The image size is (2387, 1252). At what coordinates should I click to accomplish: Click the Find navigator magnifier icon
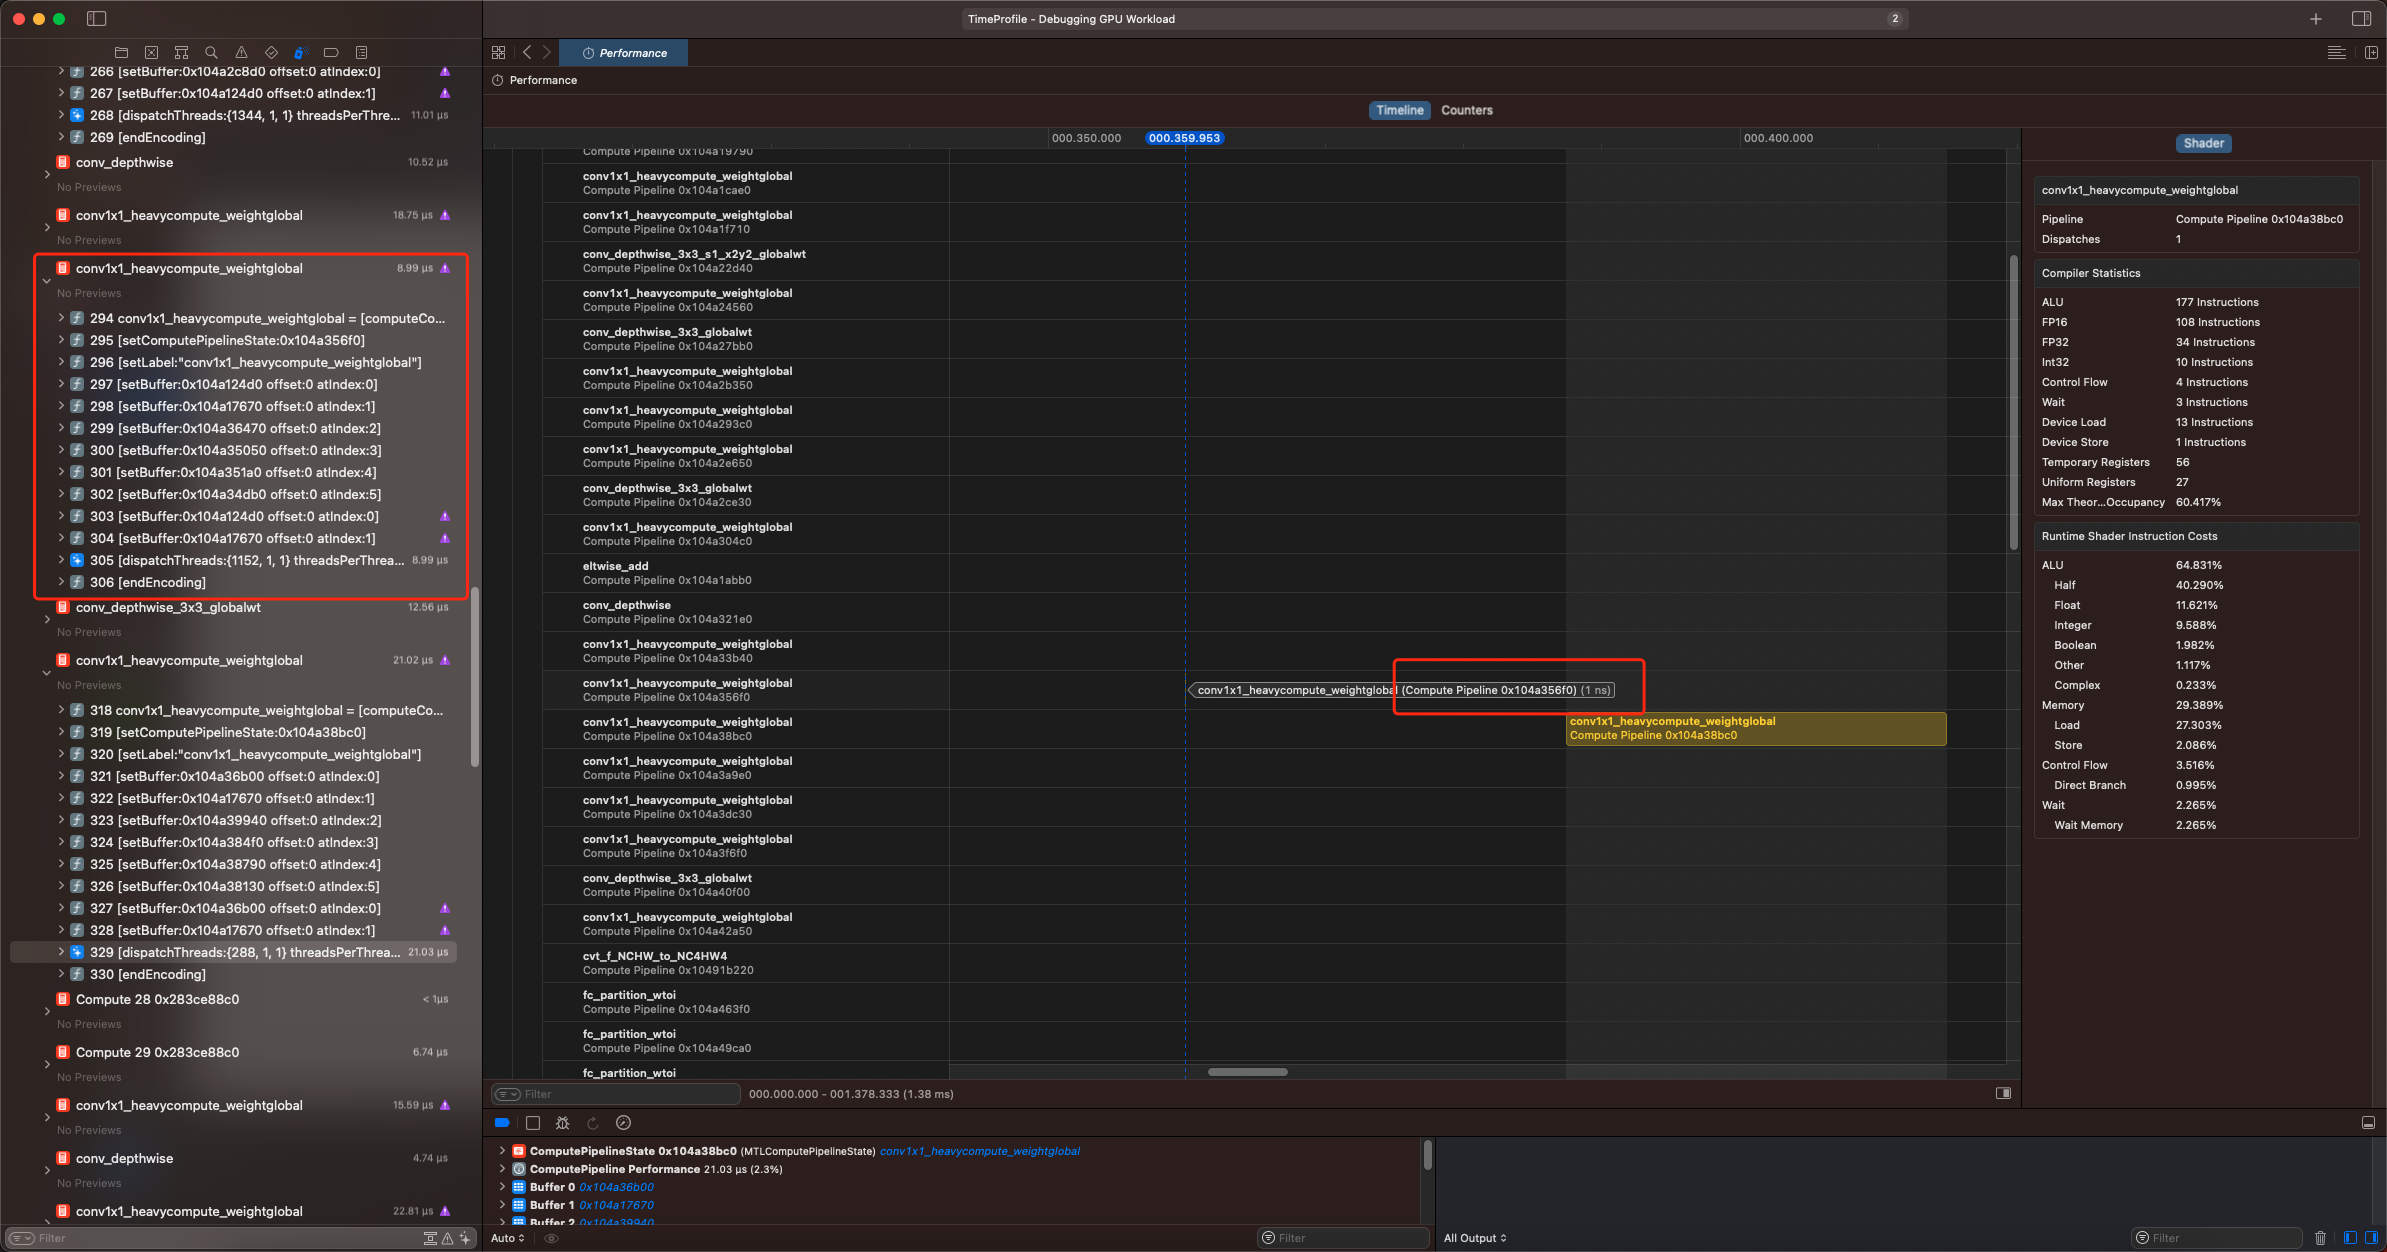click(211, 53)
